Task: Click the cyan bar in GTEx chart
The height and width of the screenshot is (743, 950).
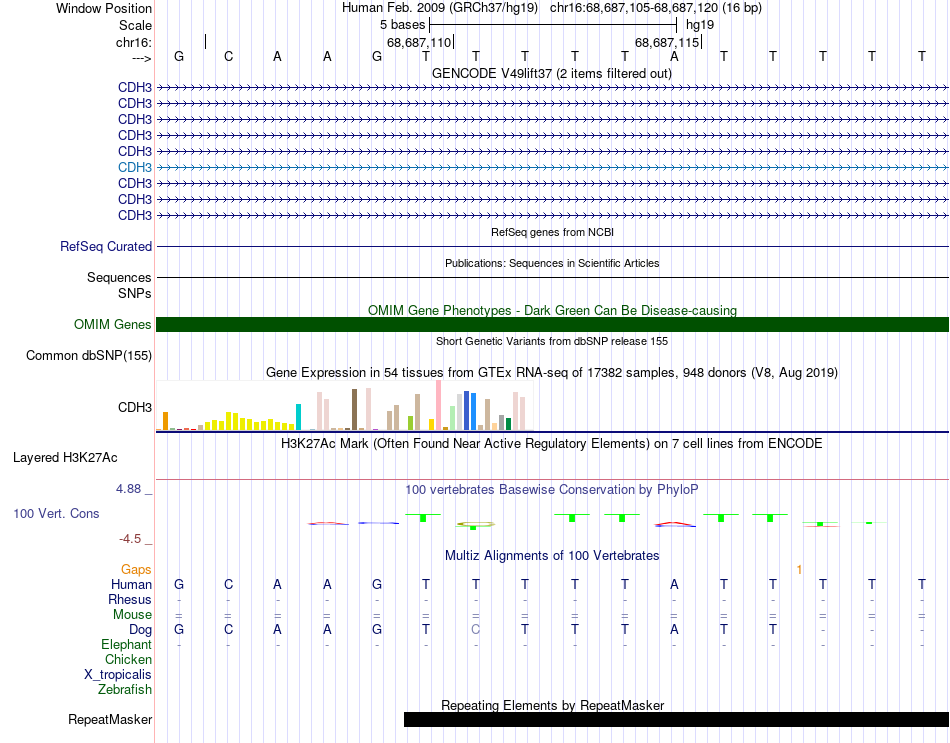Action: 298,417
